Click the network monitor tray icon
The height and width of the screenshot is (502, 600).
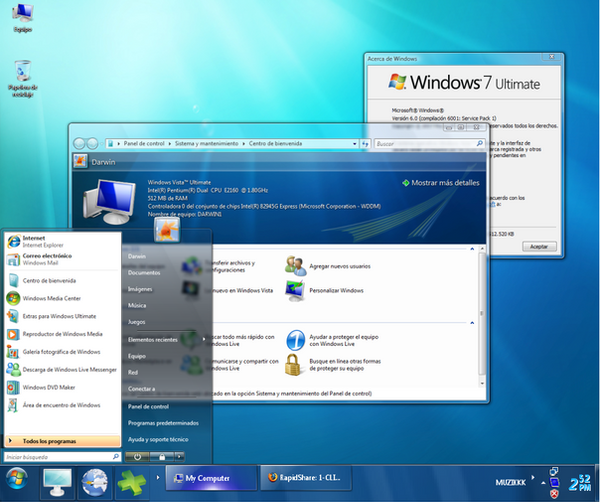tap(554, 482)
